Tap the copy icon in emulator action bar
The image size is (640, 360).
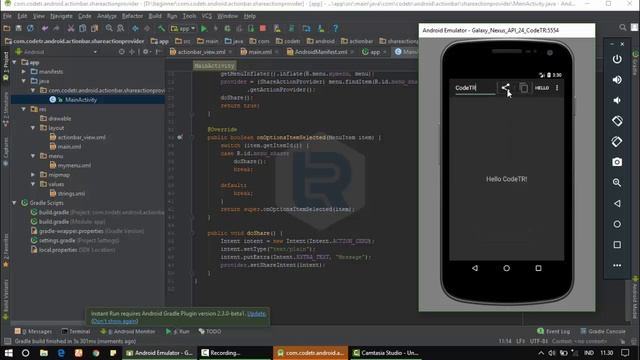tap(524, 88)
